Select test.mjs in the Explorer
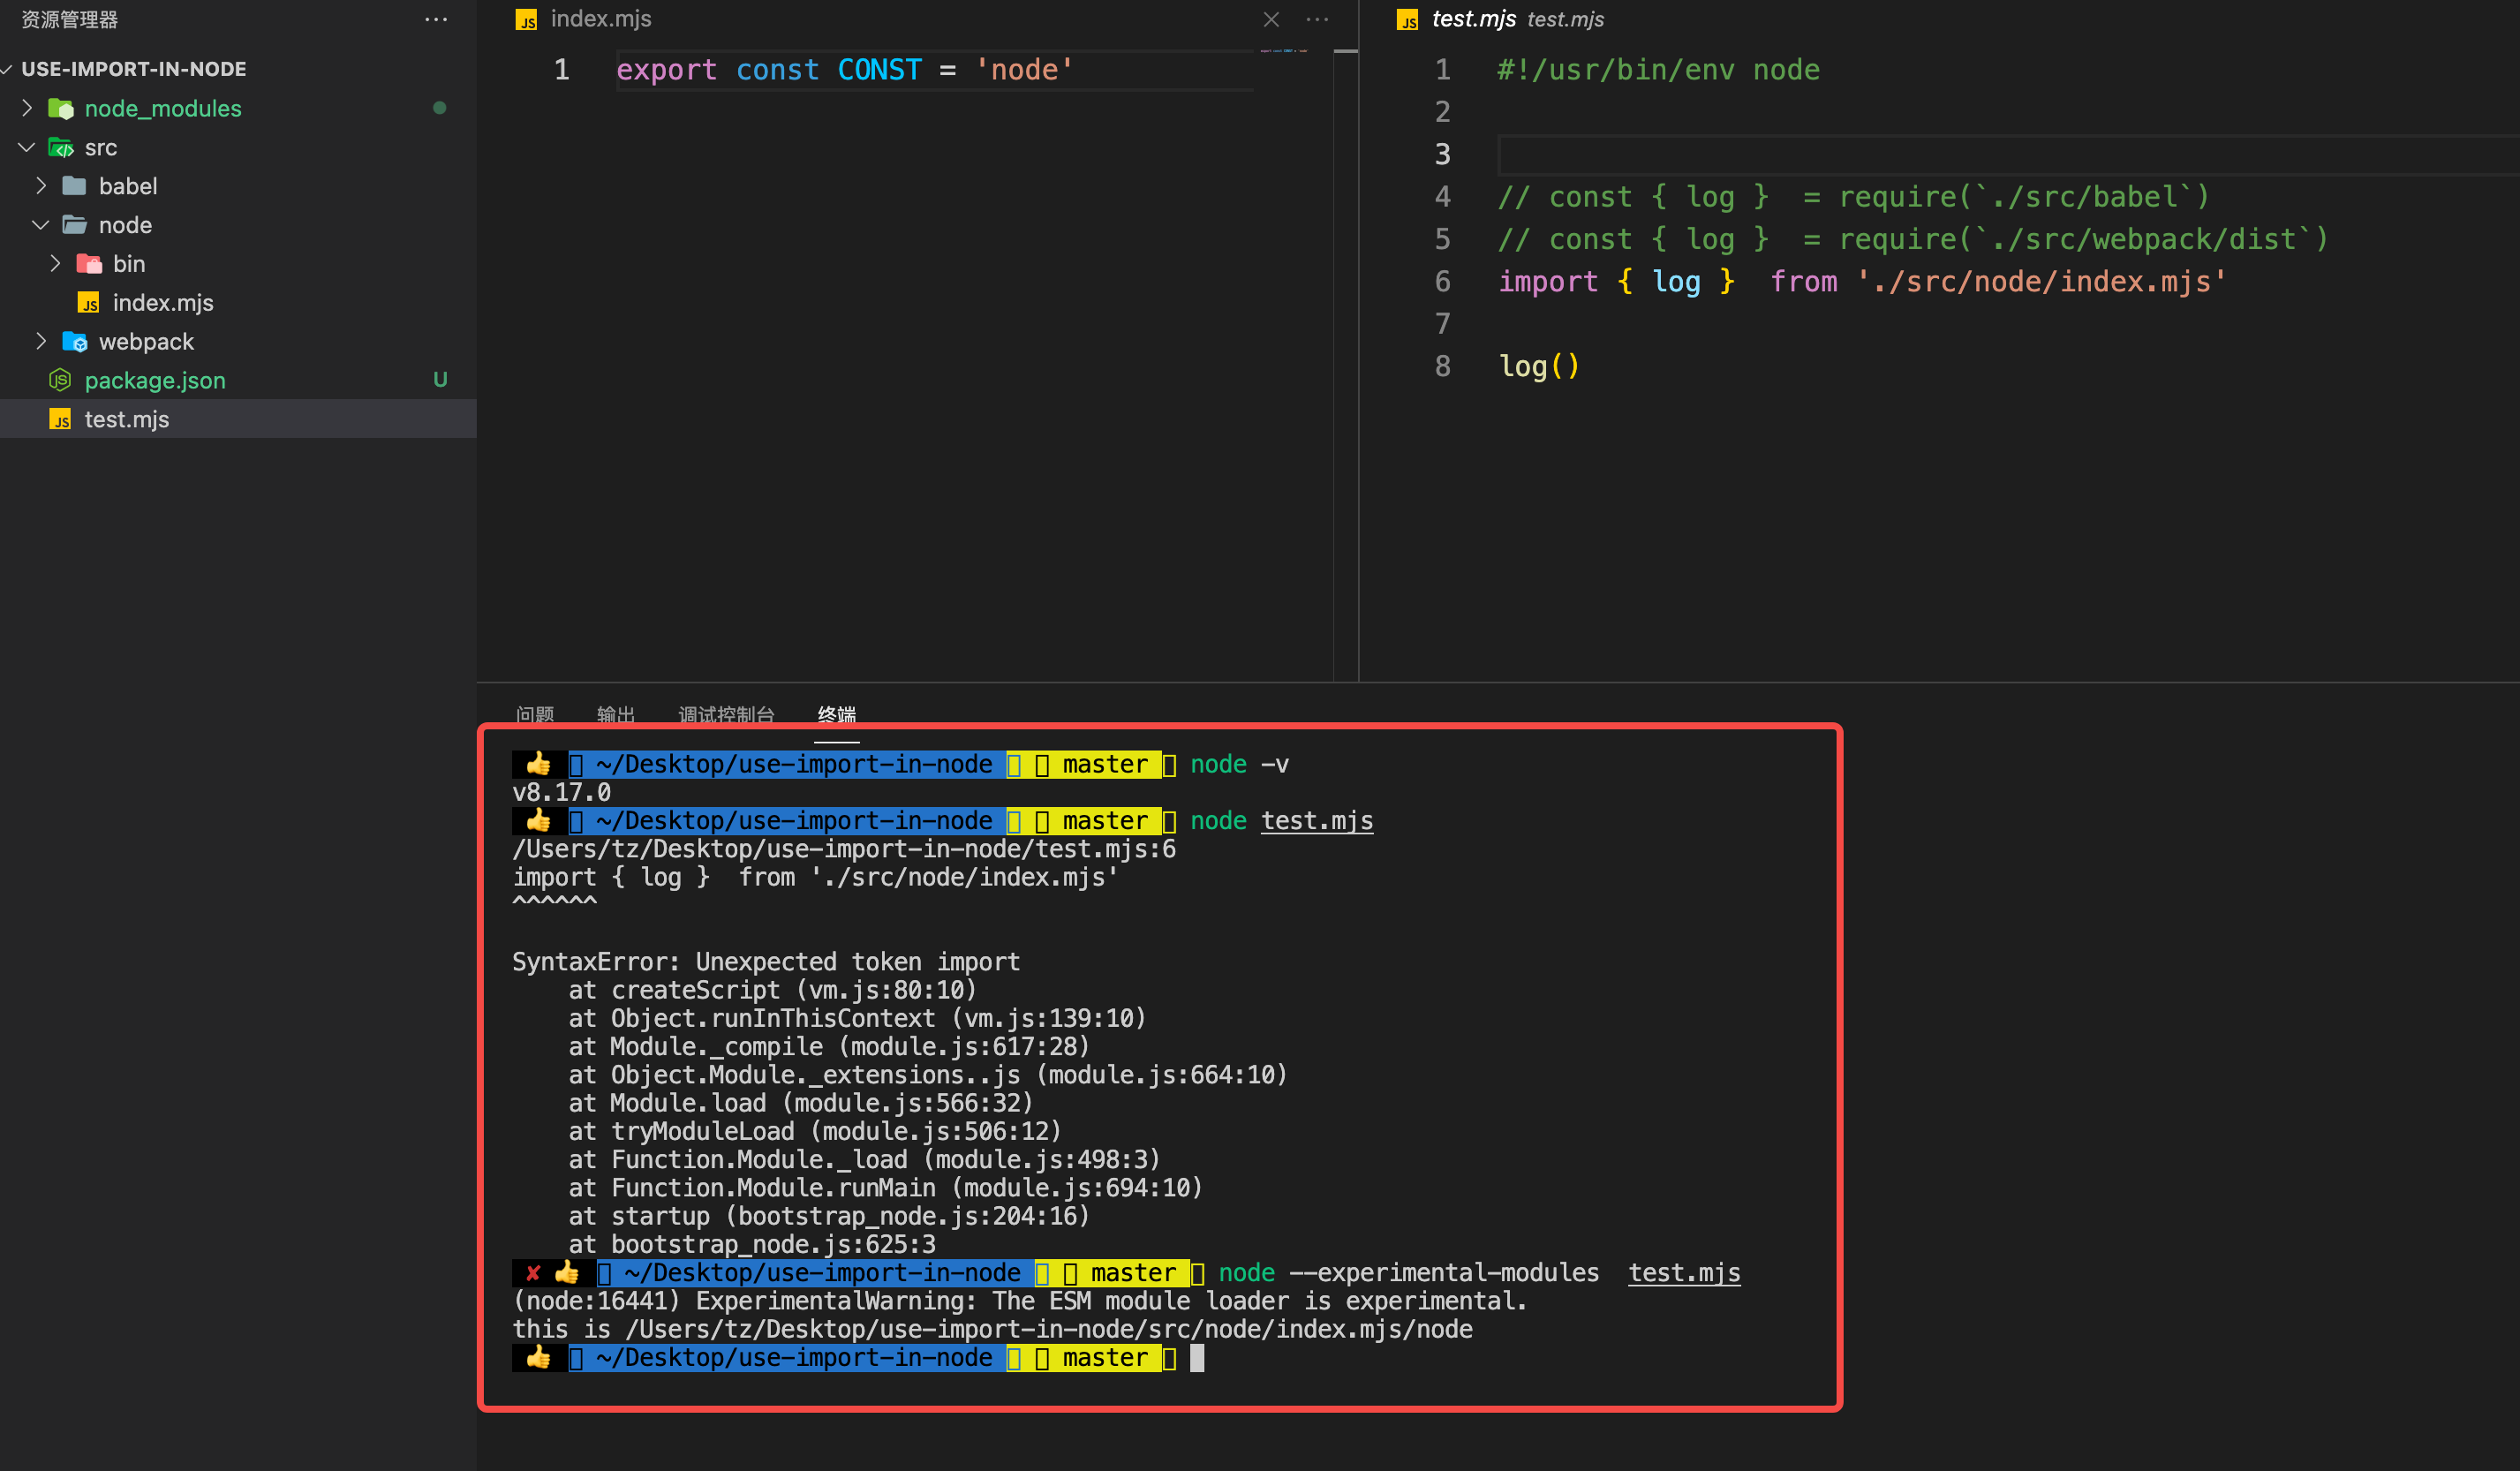Image resolution: width=2520 pixels, height=1471 pixels. (x=126, y=419)
